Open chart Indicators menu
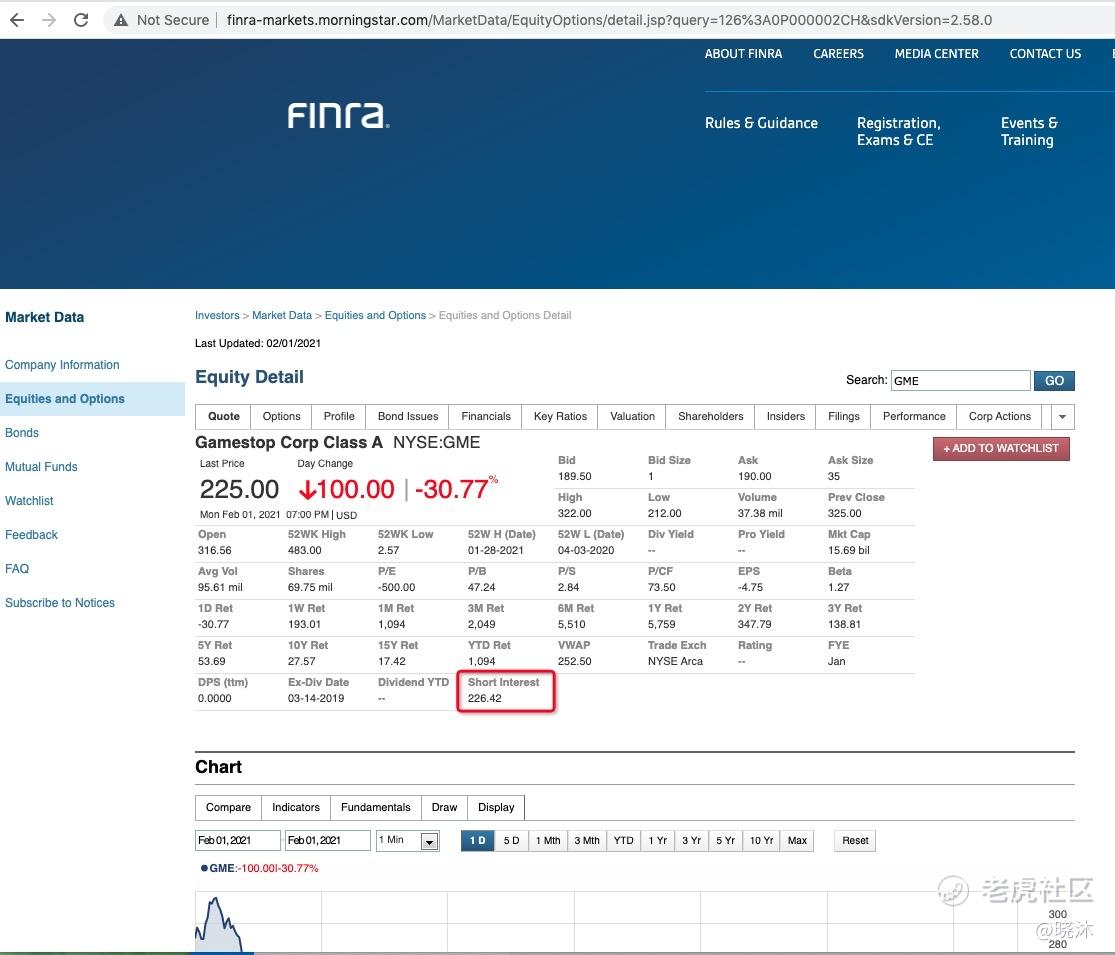This screenshot has height=955, width=1115. 296,808
